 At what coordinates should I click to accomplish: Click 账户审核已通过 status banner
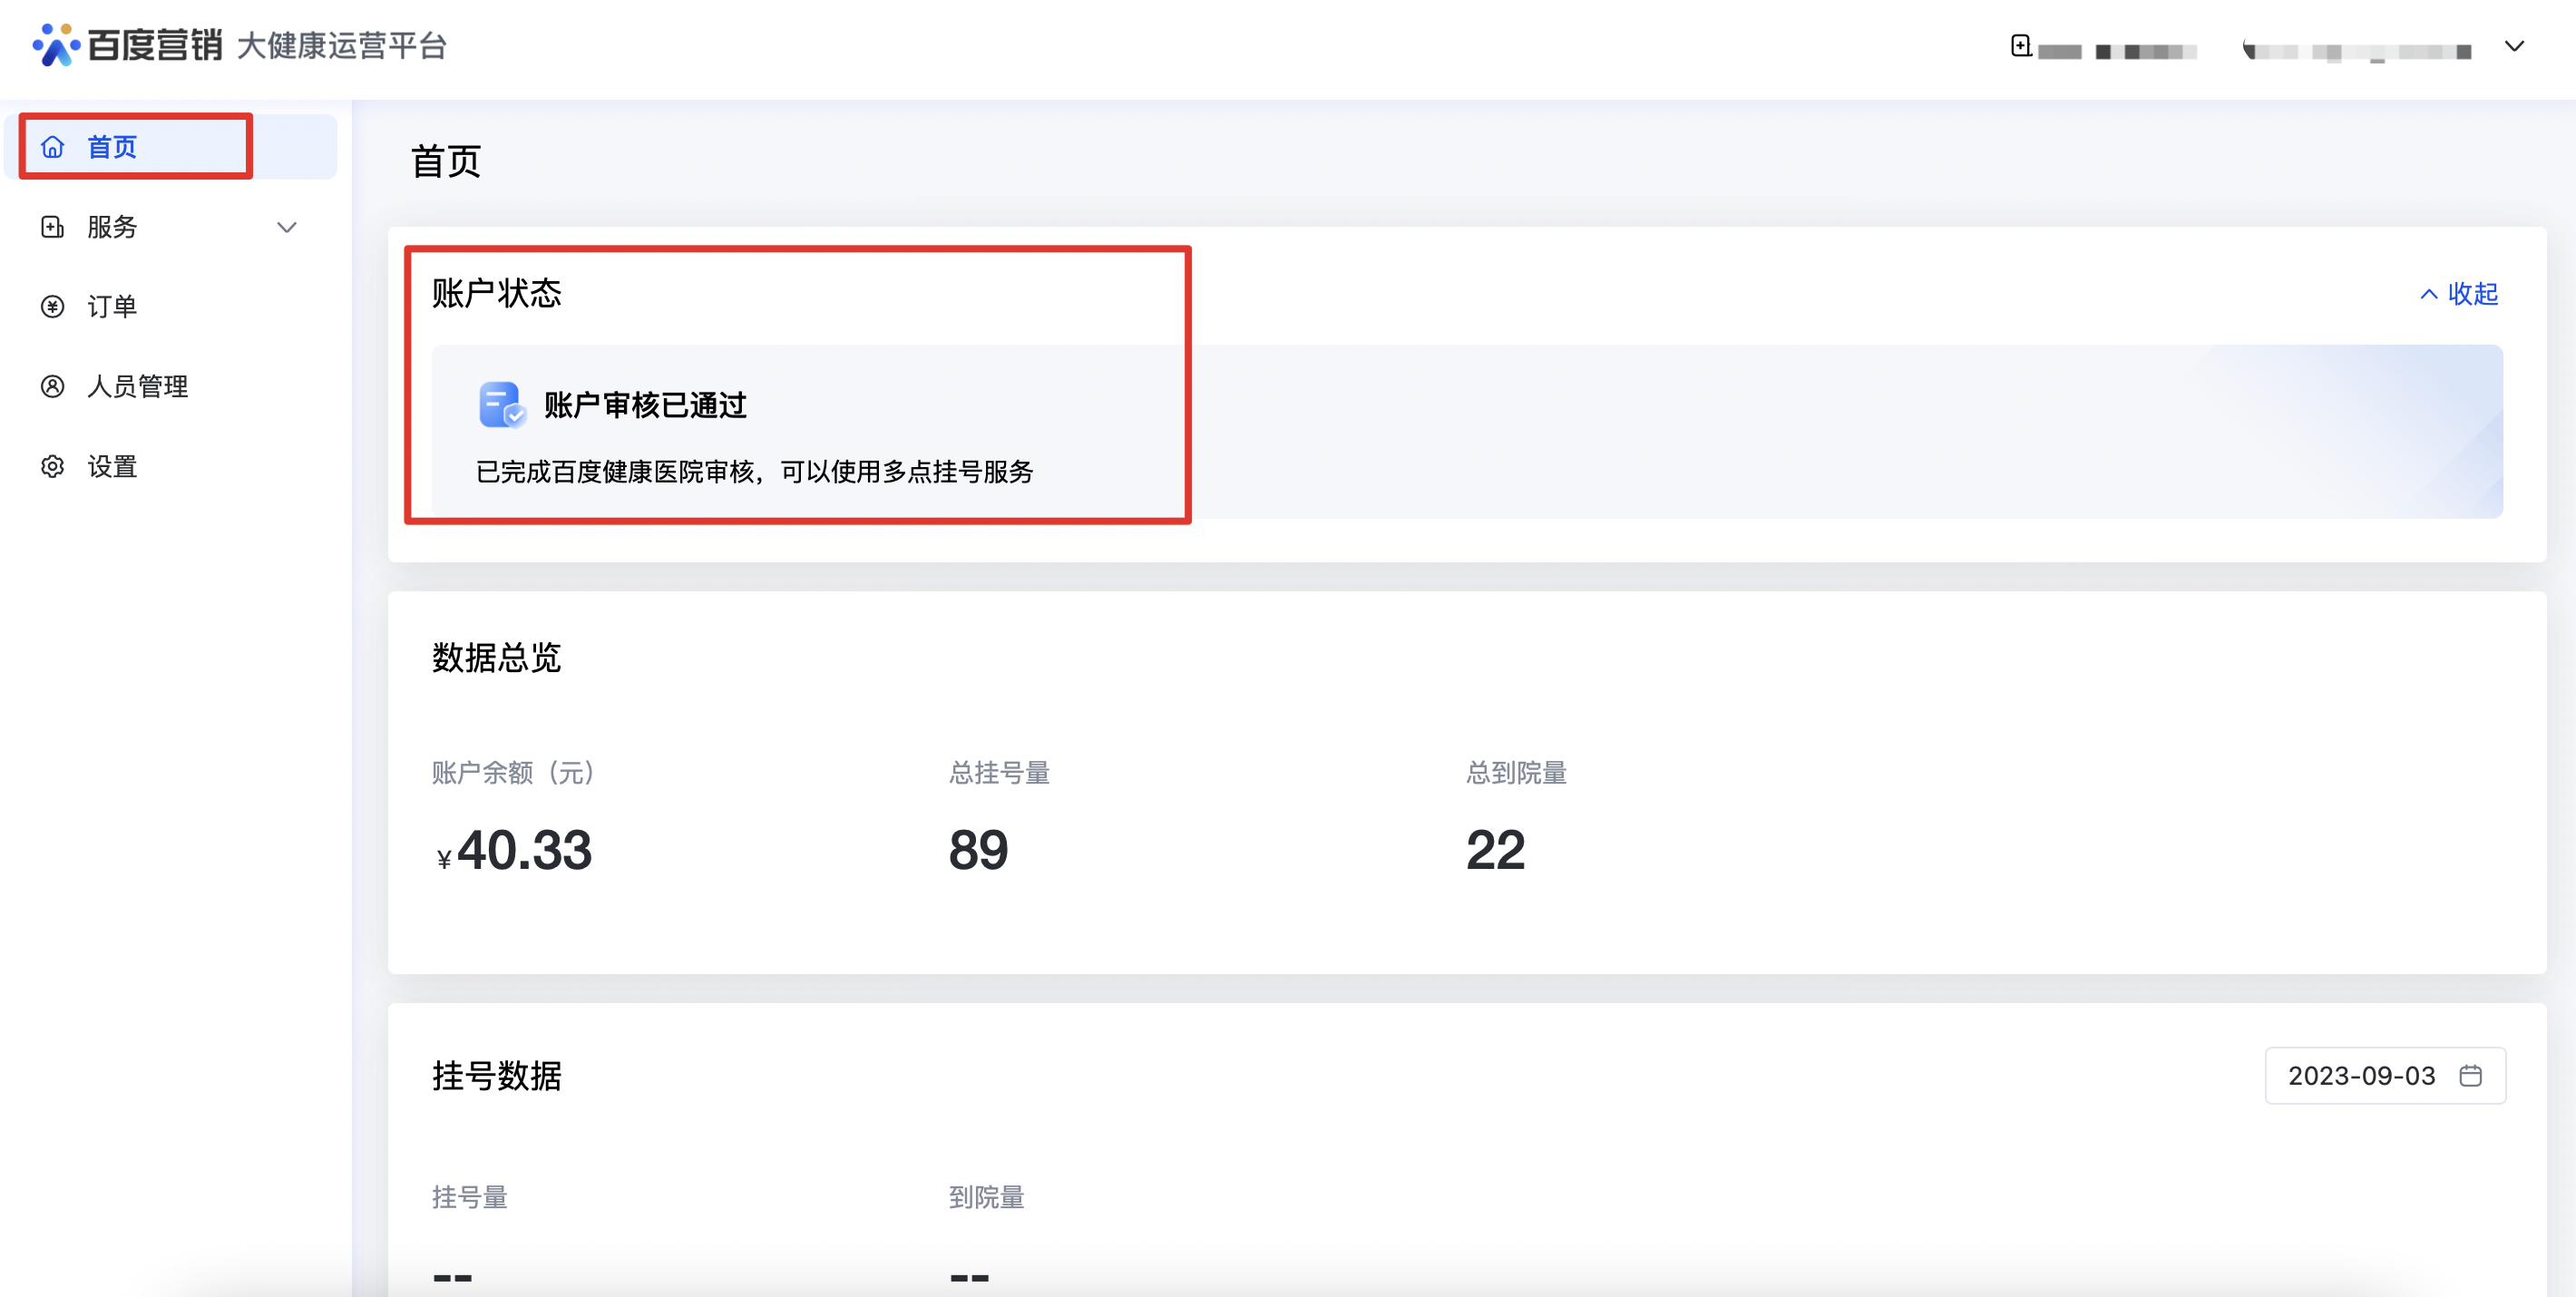point(646,405)
